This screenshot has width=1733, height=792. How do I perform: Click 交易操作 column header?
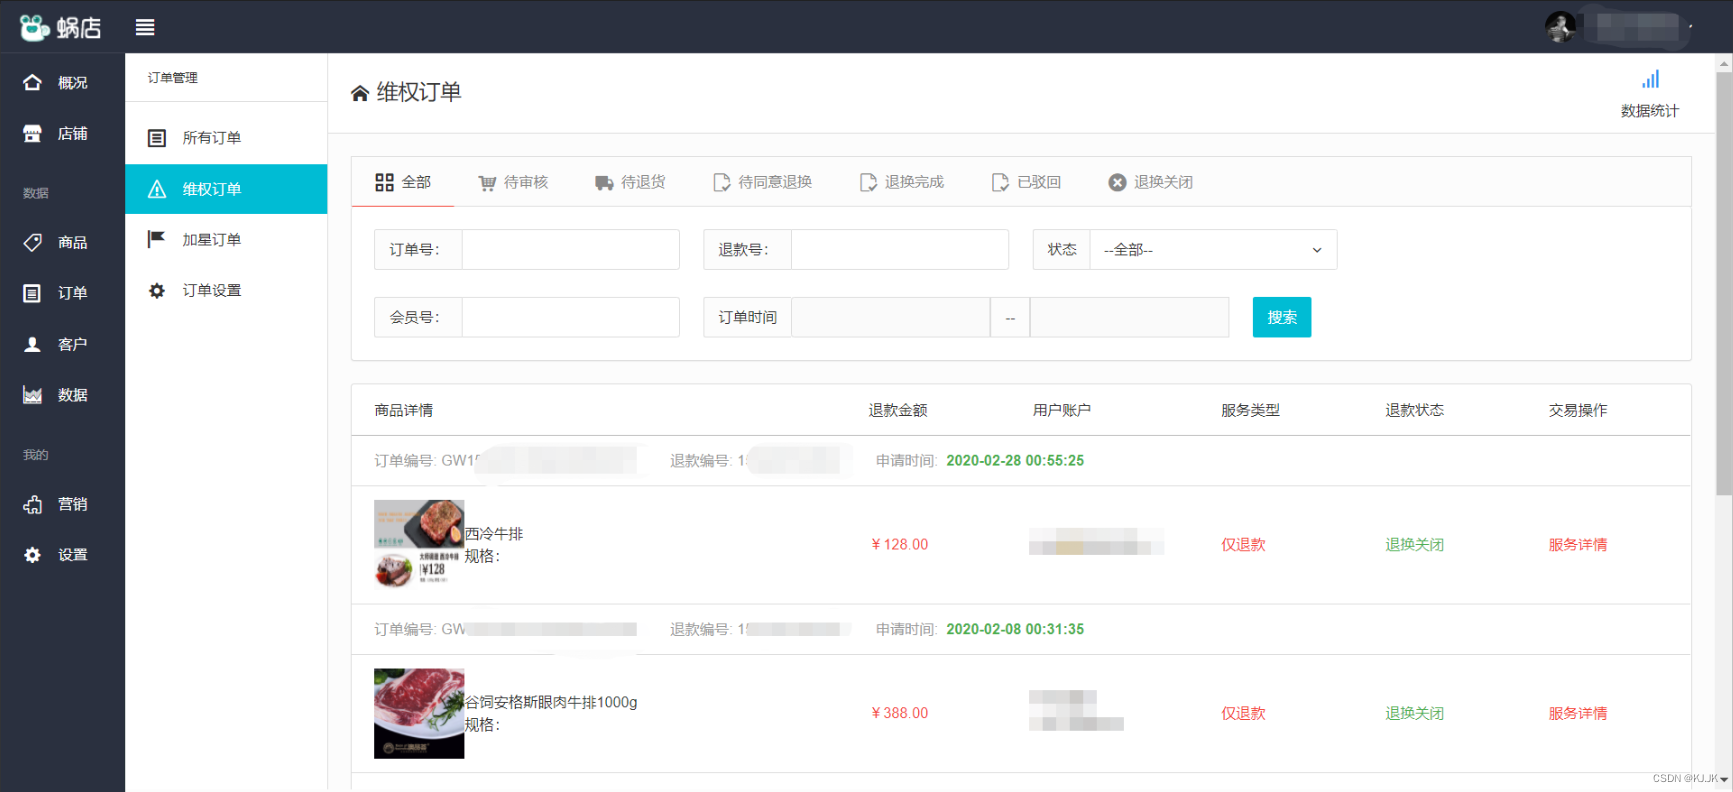coord(1578,410)
